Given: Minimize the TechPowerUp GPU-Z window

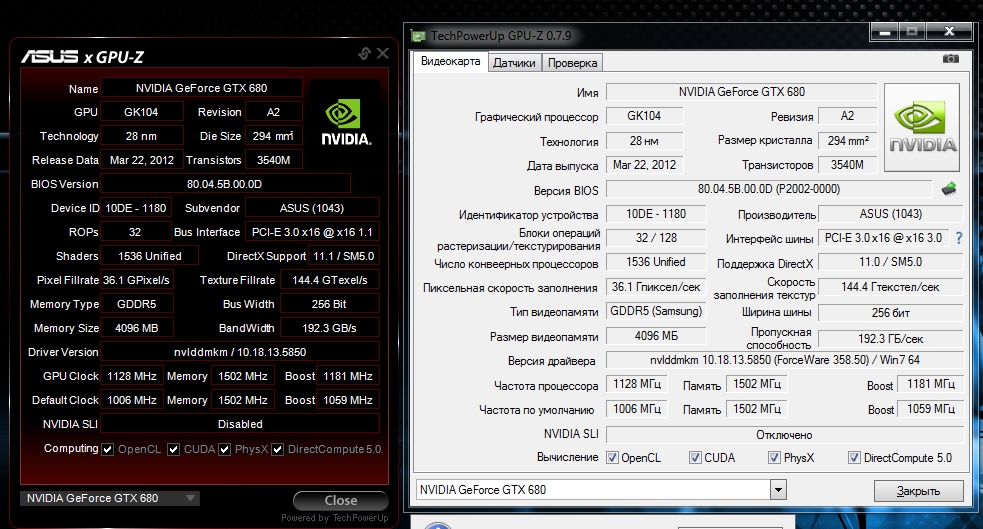Looking at the screenshot, I should [885, 31].
